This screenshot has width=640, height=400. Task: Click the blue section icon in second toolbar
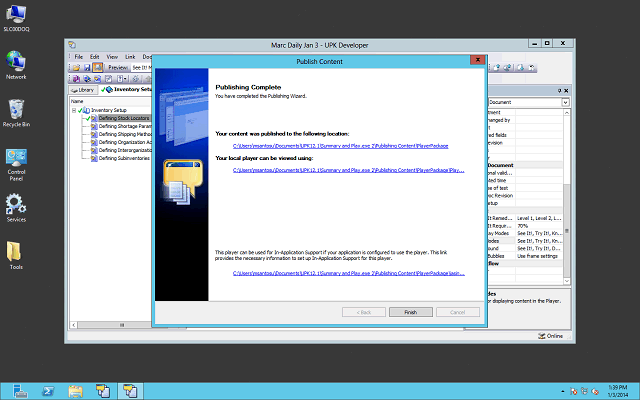87,79
